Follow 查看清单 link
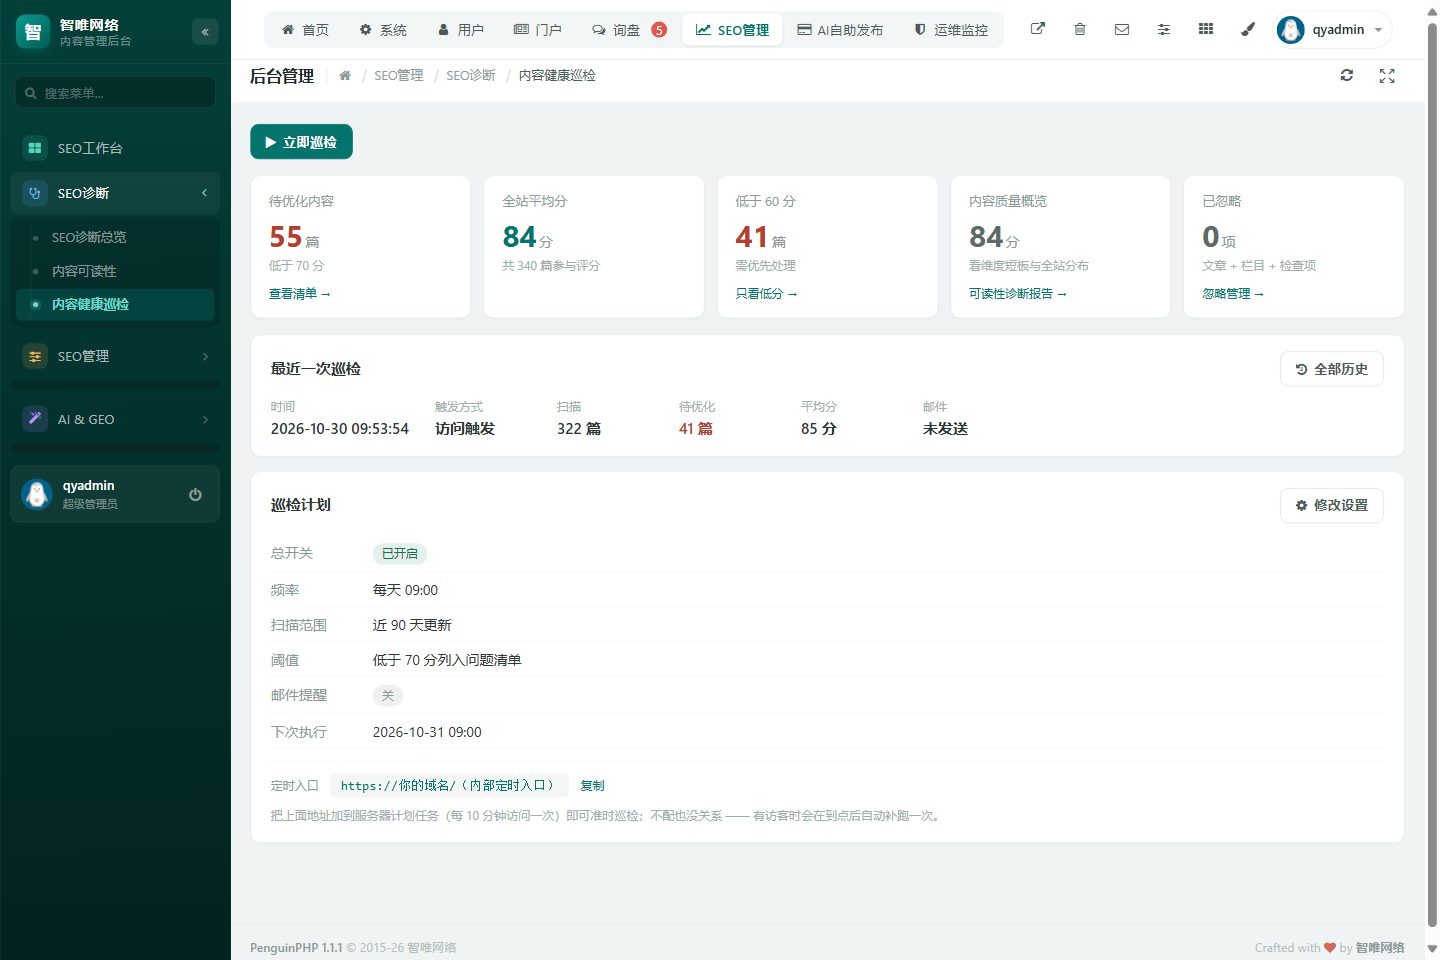This screenshot has width=1440, height=960. click(299, 294)
